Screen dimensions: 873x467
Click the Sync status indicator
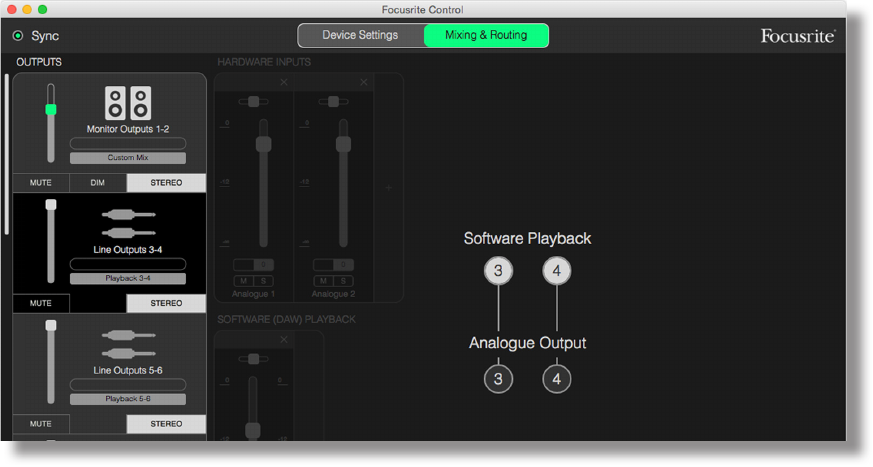18,36
